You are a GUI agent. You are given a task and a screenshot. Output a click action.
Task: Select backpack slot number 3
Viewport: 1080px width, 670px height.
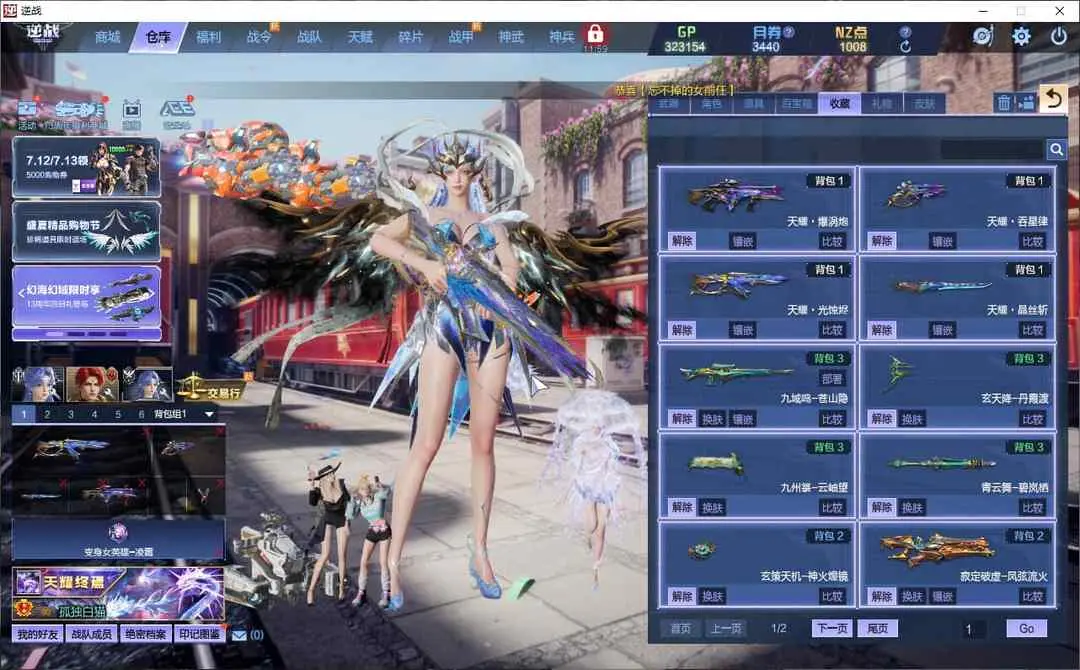[70, 414]
